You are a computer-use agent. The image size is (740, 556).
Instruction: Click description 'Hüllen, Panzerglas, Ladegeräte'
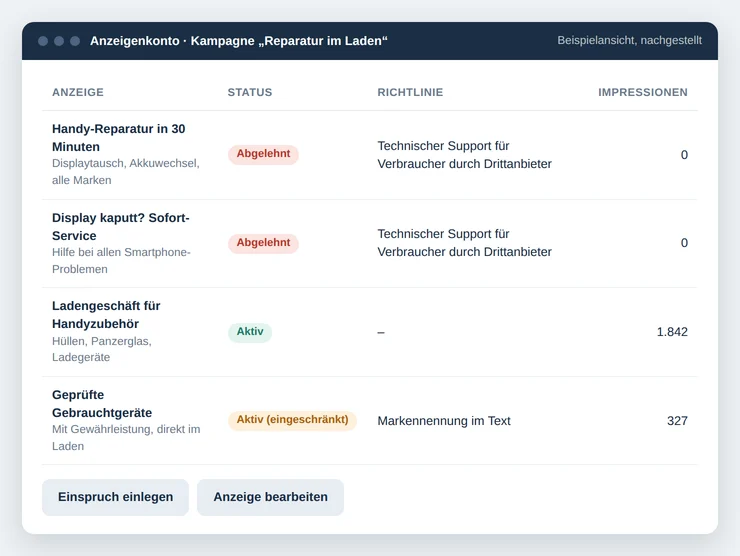[x=101, y=349]
